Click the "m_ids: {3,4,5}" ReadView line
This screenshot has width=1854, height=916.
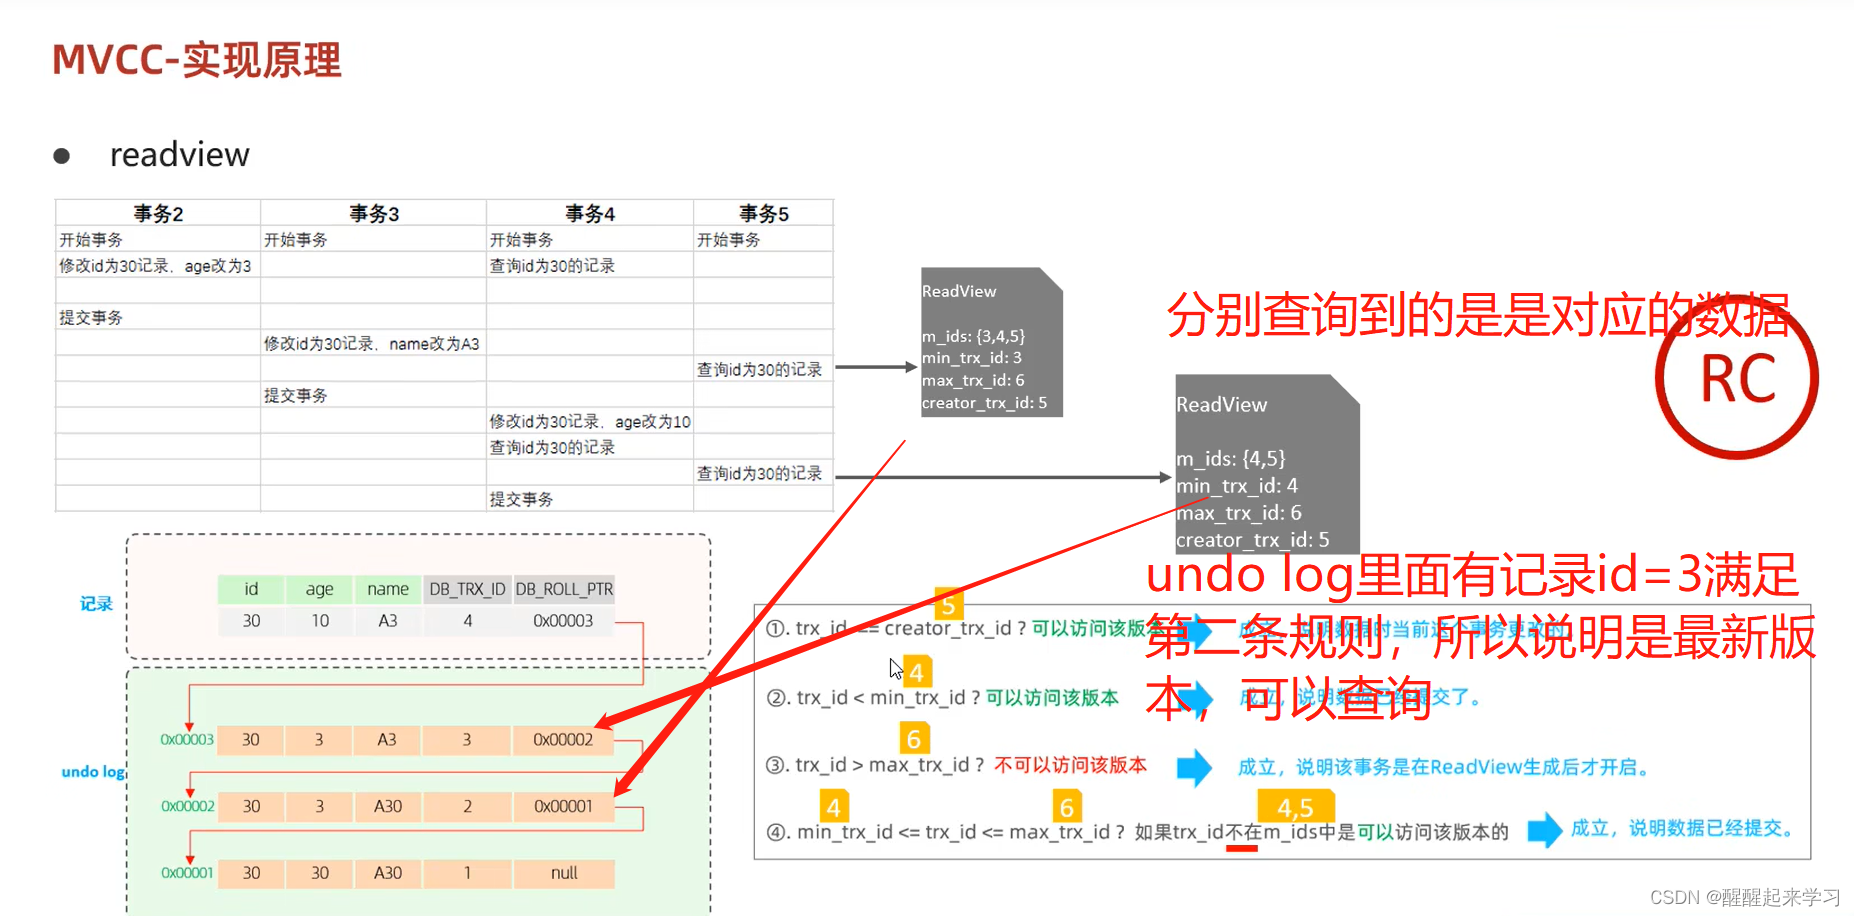(x=973, y=337)
